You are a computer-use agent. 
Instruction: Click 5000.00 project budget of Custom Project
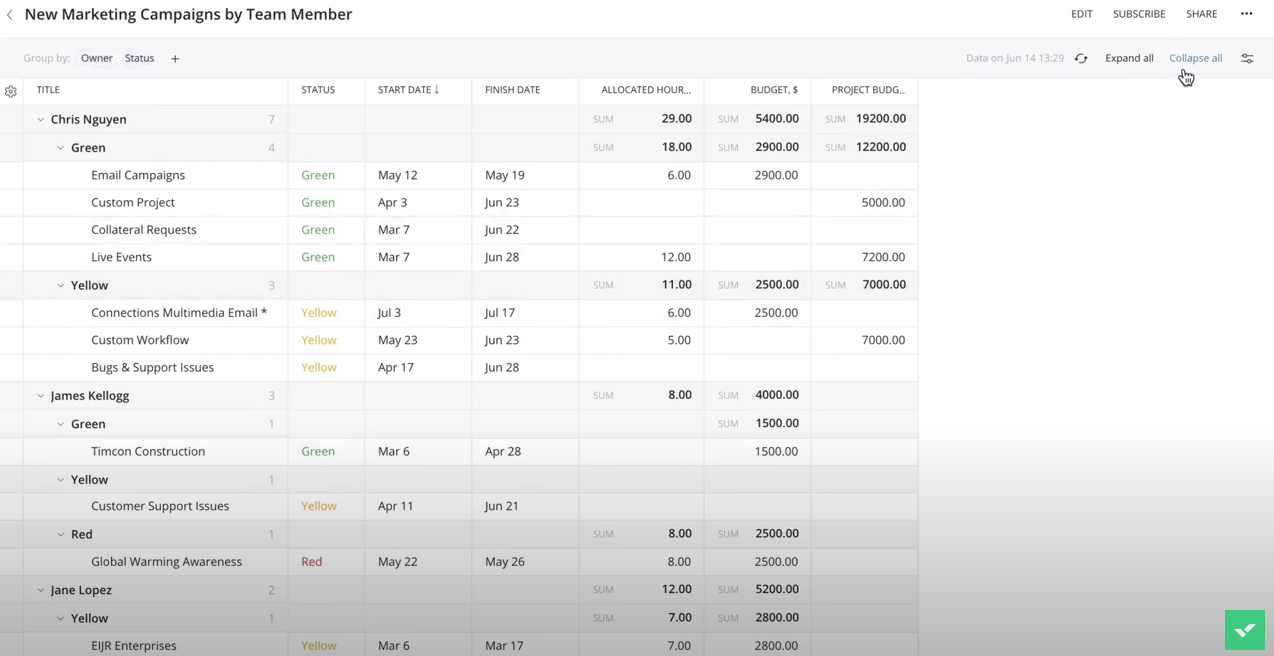click(x=883, y=202)
